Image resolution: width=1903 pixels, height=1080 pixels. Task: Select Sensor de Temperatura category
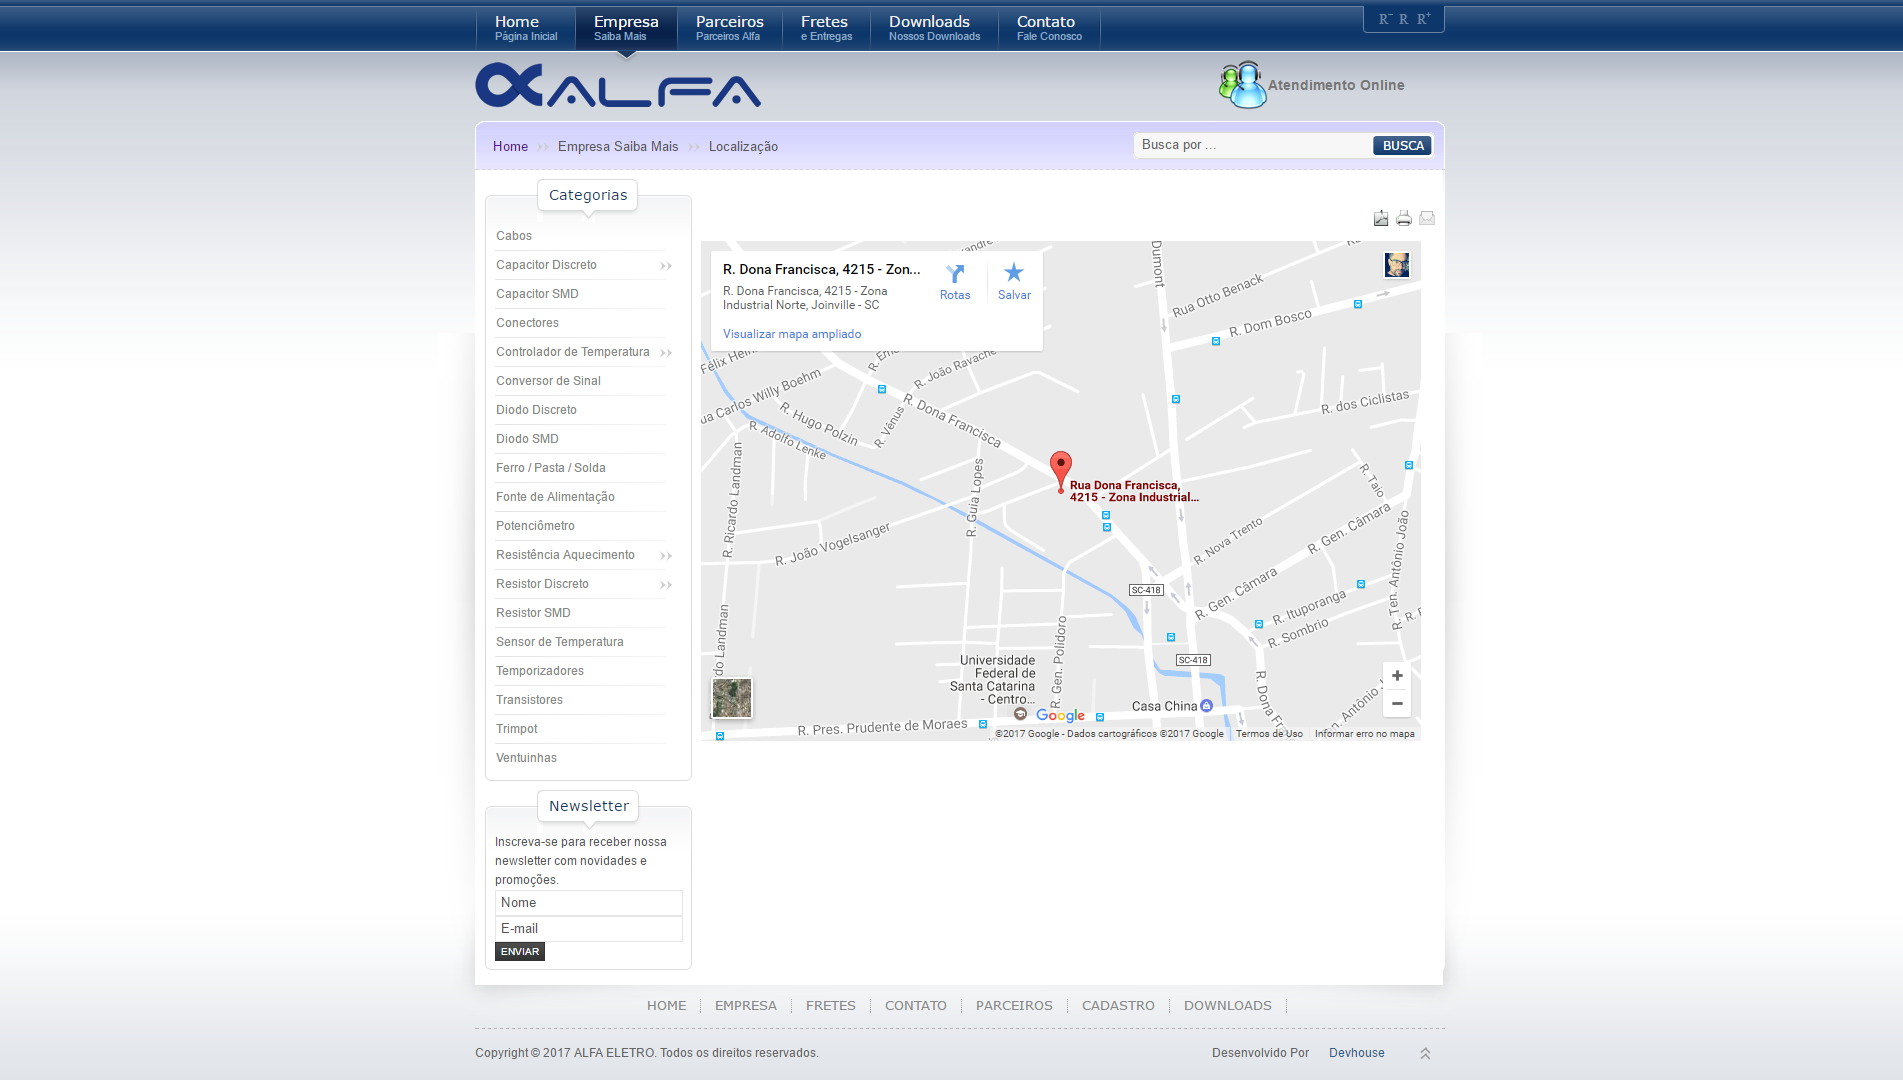pos(560,642)
